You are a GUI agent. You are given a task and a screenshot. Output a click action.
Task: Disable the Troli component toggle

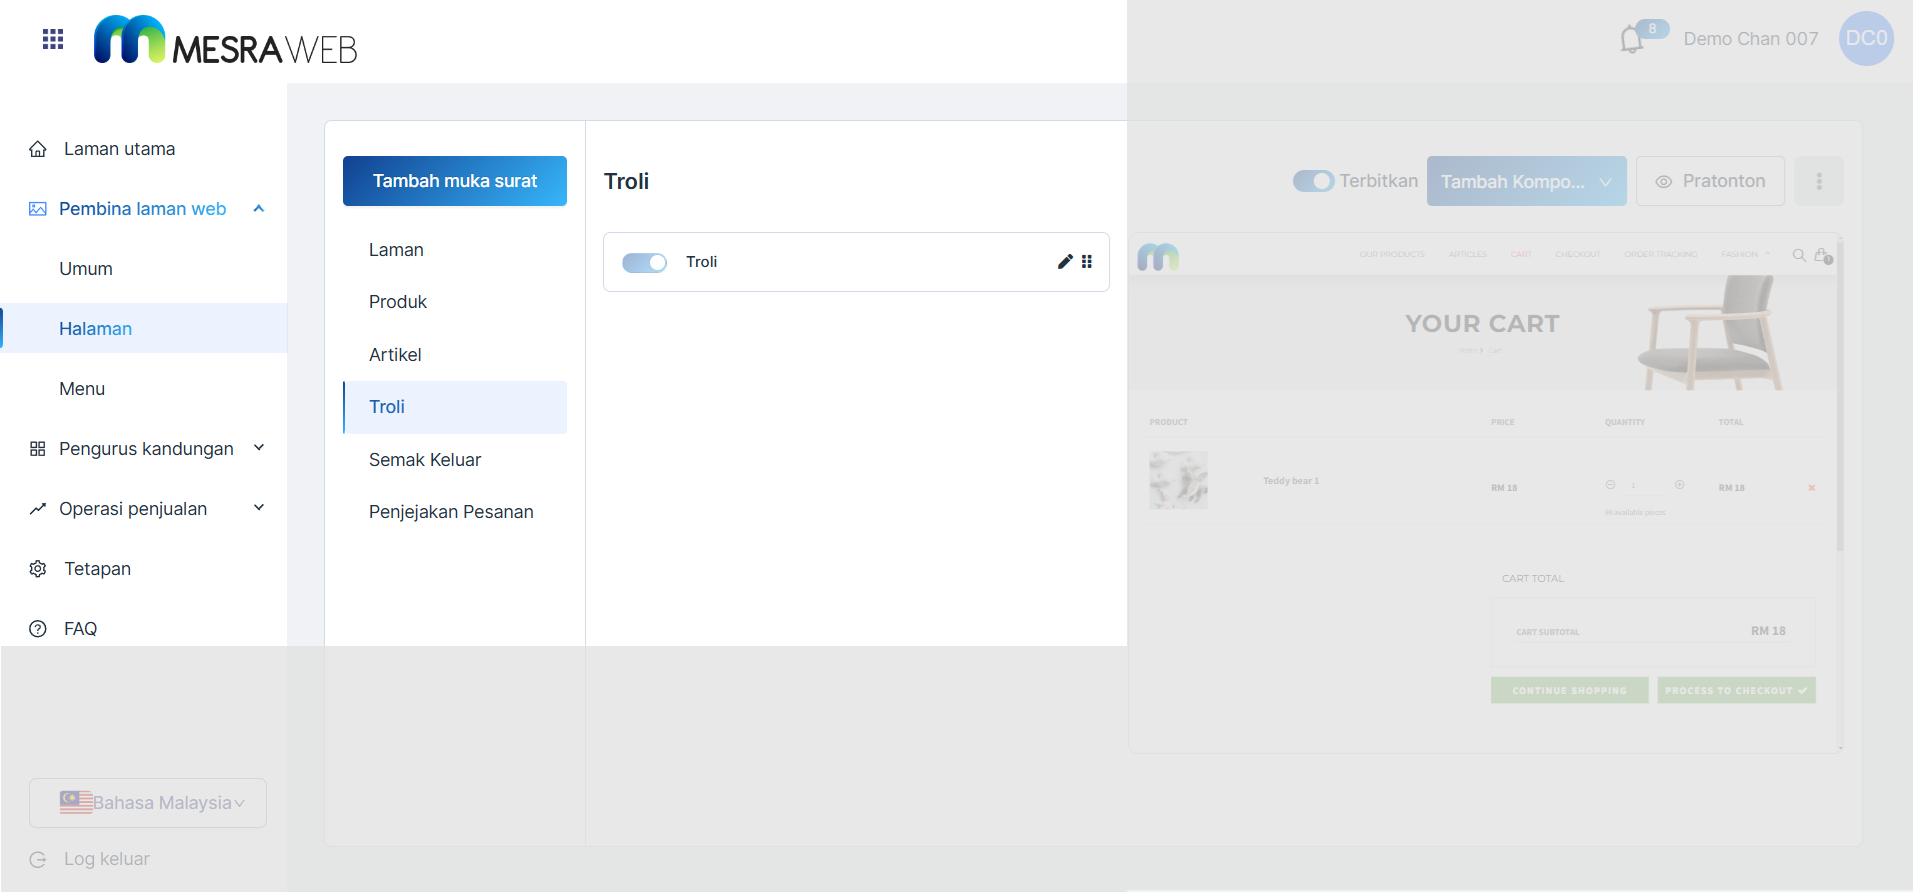click(644, 262)
